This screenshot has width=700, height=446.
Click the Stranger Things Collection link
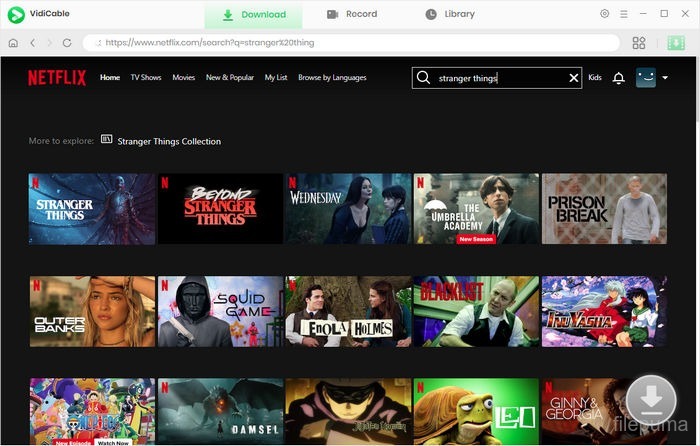coord(169,141)
